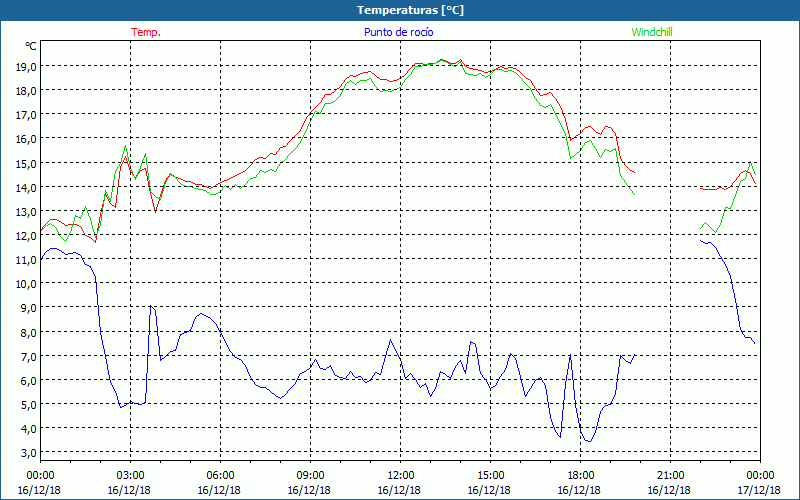Click the 18:00 time axis label

tap(580, 476)
